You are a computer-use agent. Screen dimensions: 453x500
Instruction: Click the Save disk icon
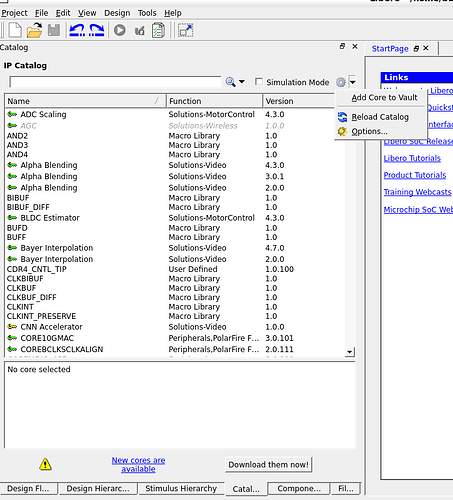tap(54, 31)
